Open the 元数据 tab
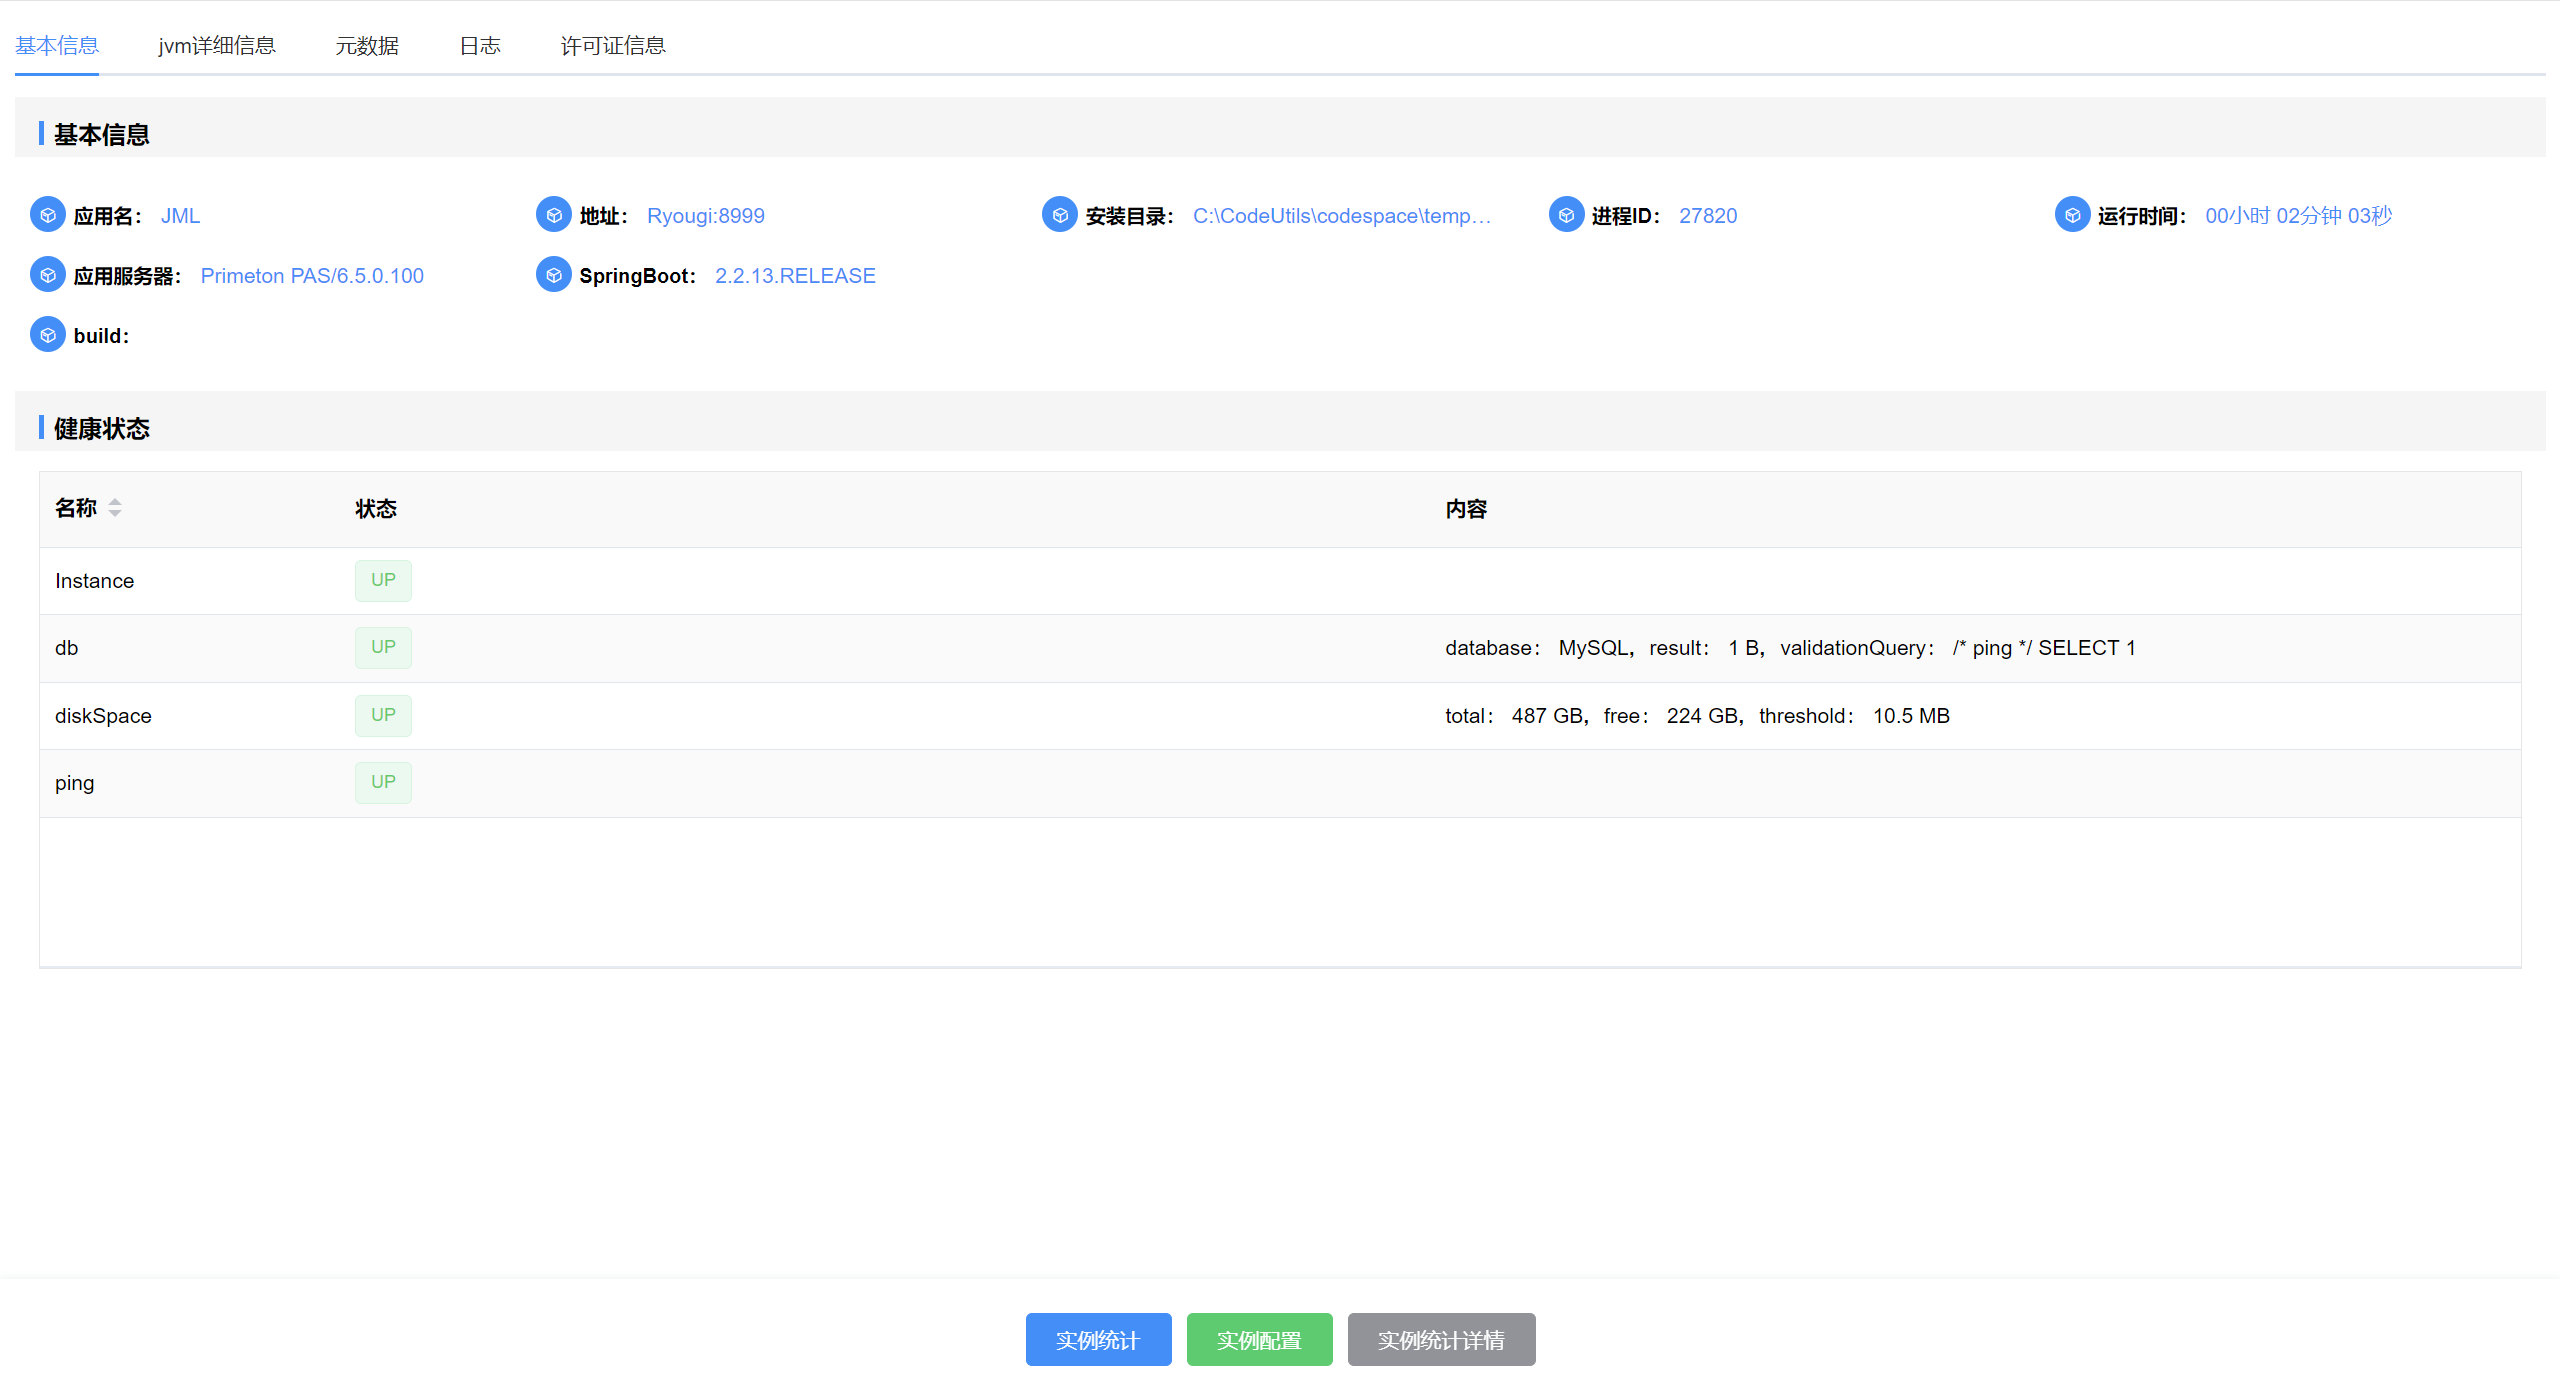 click(x=367, y=46)
